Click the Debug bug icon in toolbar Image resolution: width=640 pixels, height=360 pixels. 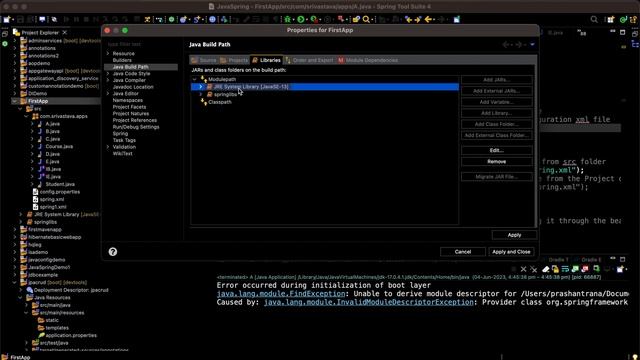click(x=288, y=19)
